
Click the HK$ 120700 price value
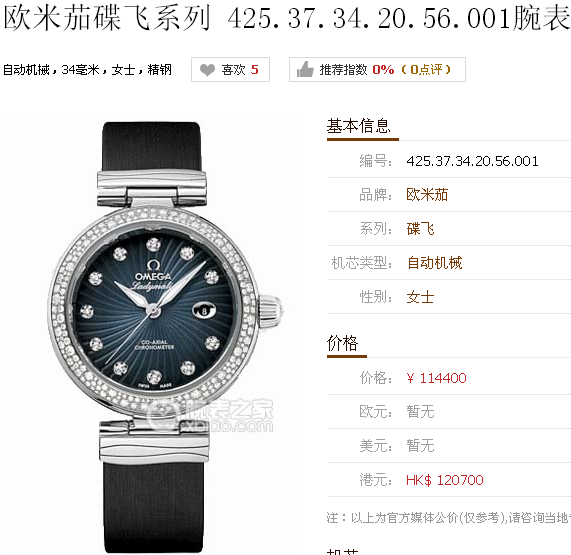point(445,480)
